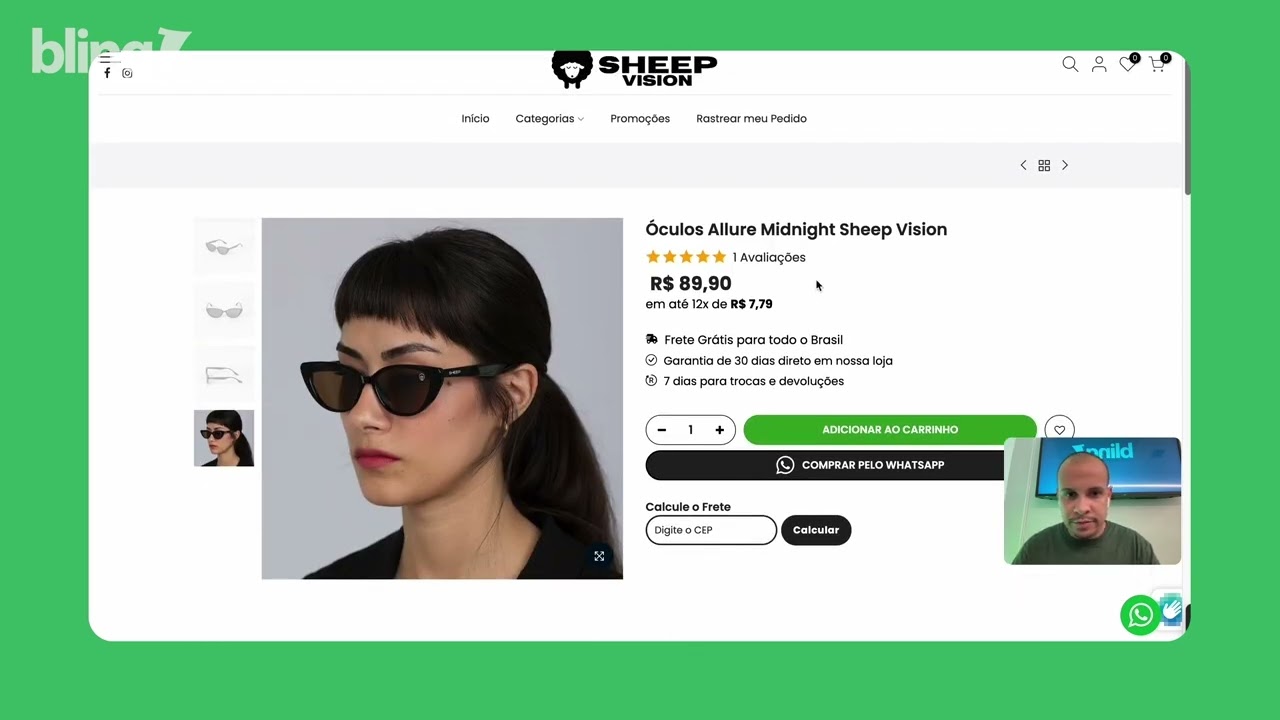Go to previous product arrow
Image resolution: width=1280 pixels, height=720 pixels.
click(x=1023, y=165)
